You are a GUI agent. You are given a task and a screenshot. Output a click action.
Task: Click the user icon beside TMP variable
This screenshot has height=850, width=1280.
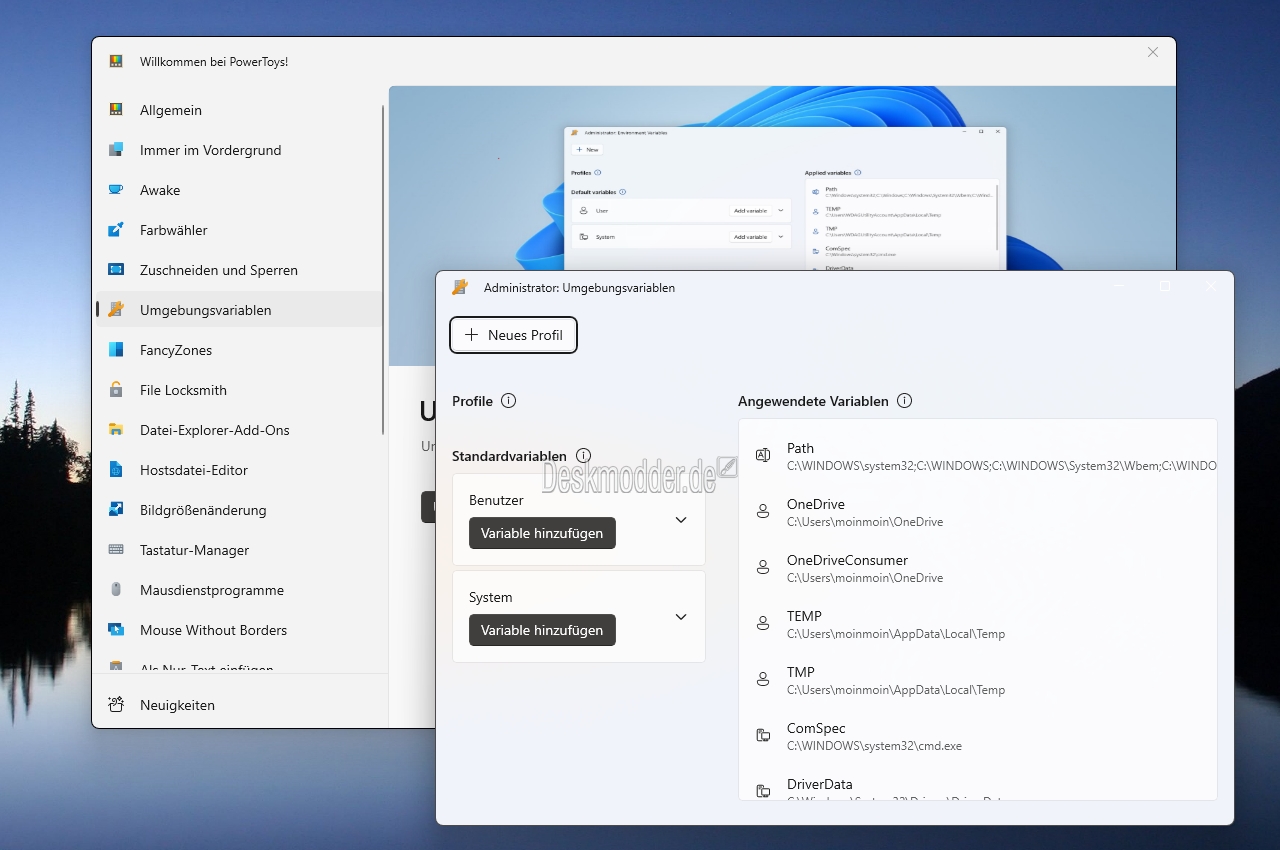click(x=763, y=679)
